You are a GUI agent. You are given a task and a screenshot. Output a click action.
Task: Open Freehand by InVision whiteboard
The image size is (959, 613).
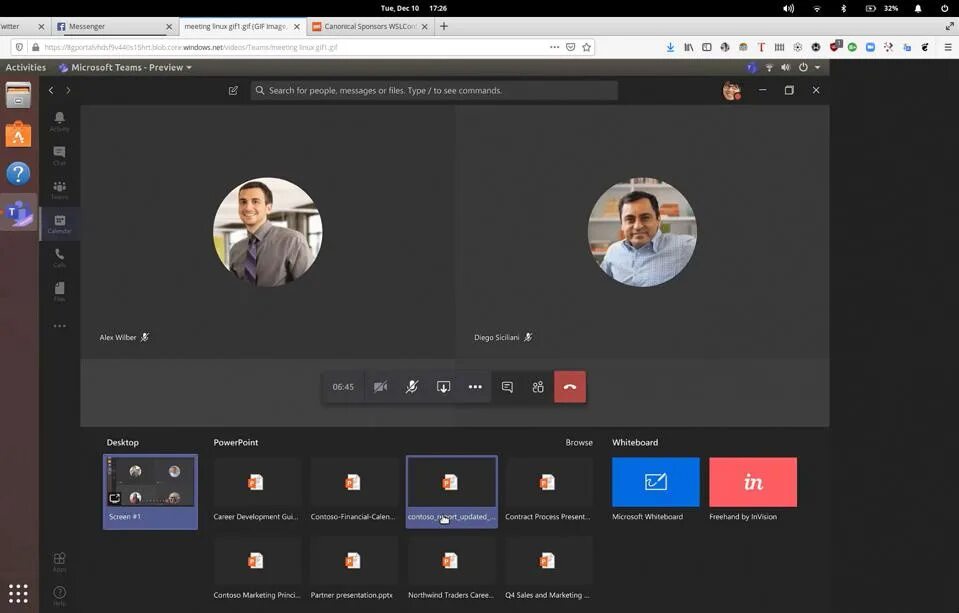[x=753, y=489]
